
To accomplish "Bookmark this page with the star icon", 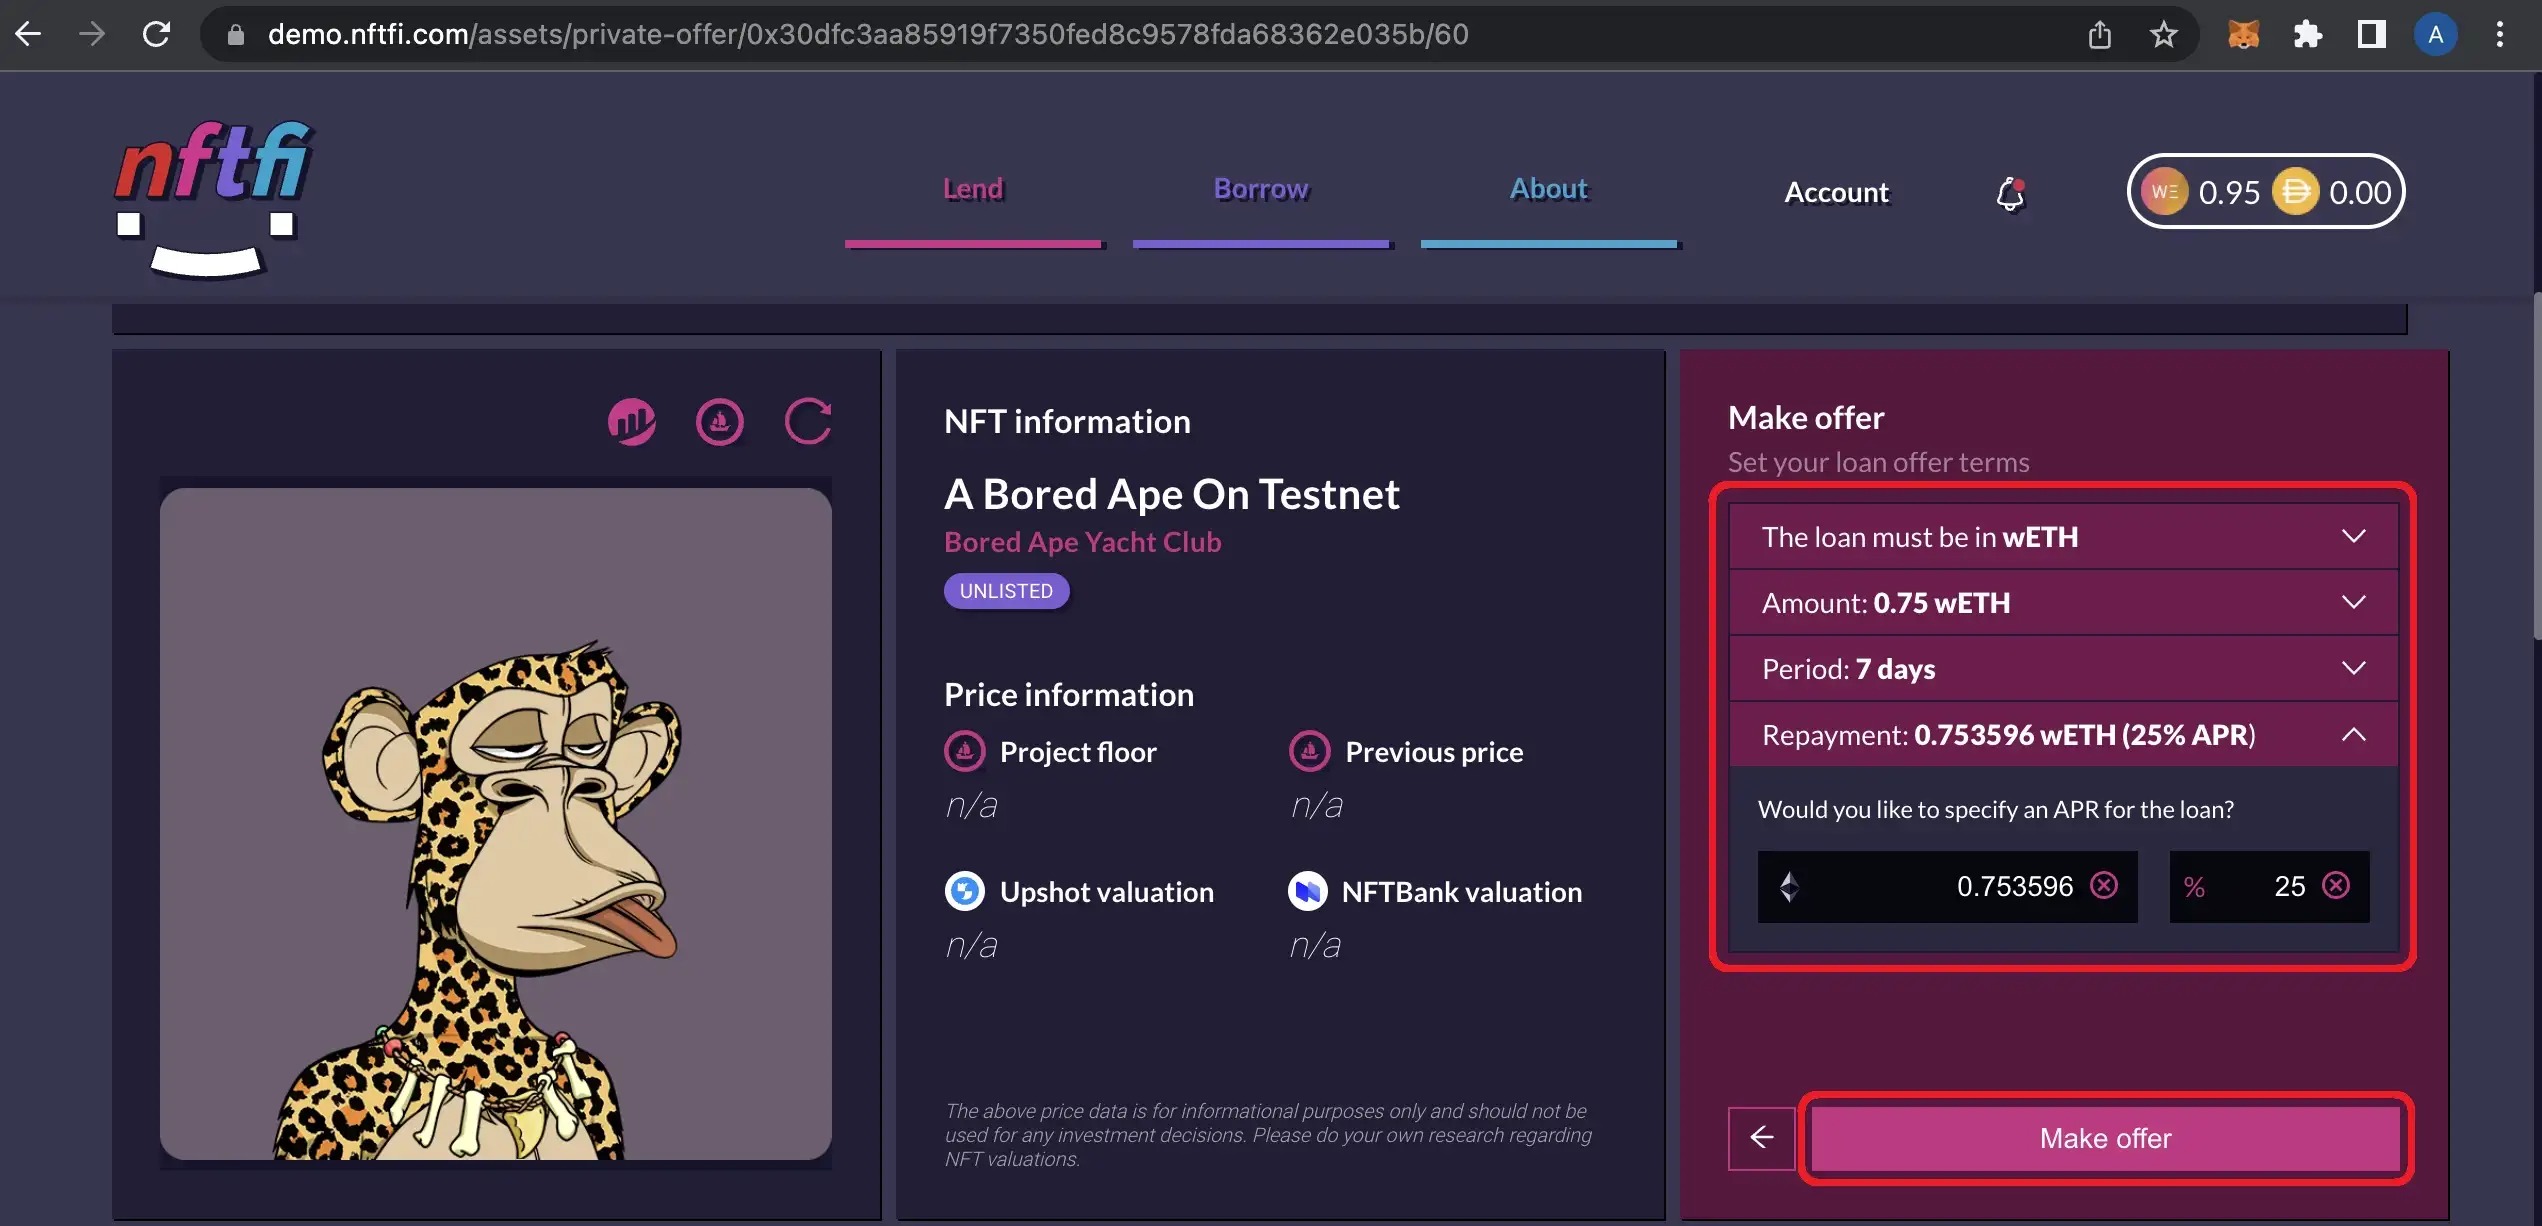I will 2163,35.
